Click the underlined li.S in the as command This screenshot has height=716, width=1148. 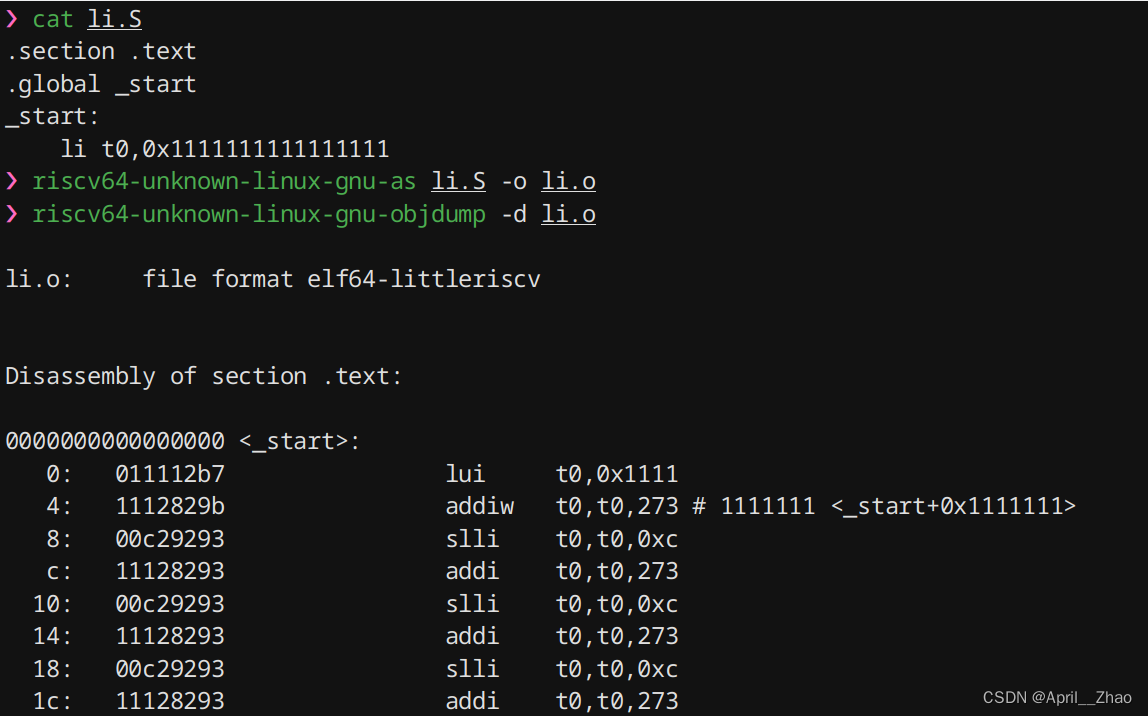click(458, 181)
